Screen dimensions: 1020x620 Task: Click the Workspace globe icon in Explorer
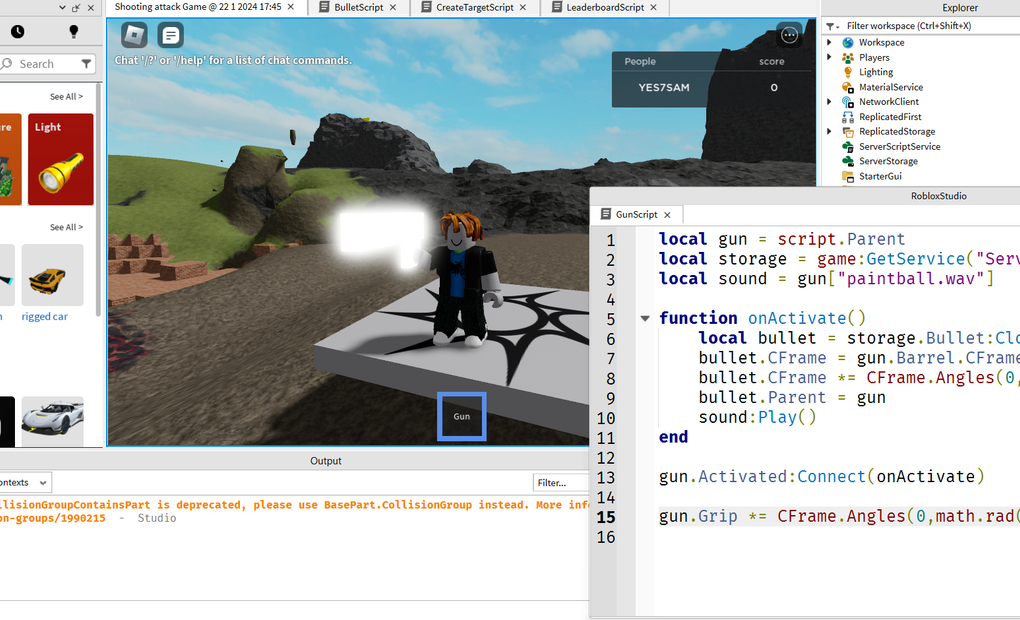click(x=848, y=42)
